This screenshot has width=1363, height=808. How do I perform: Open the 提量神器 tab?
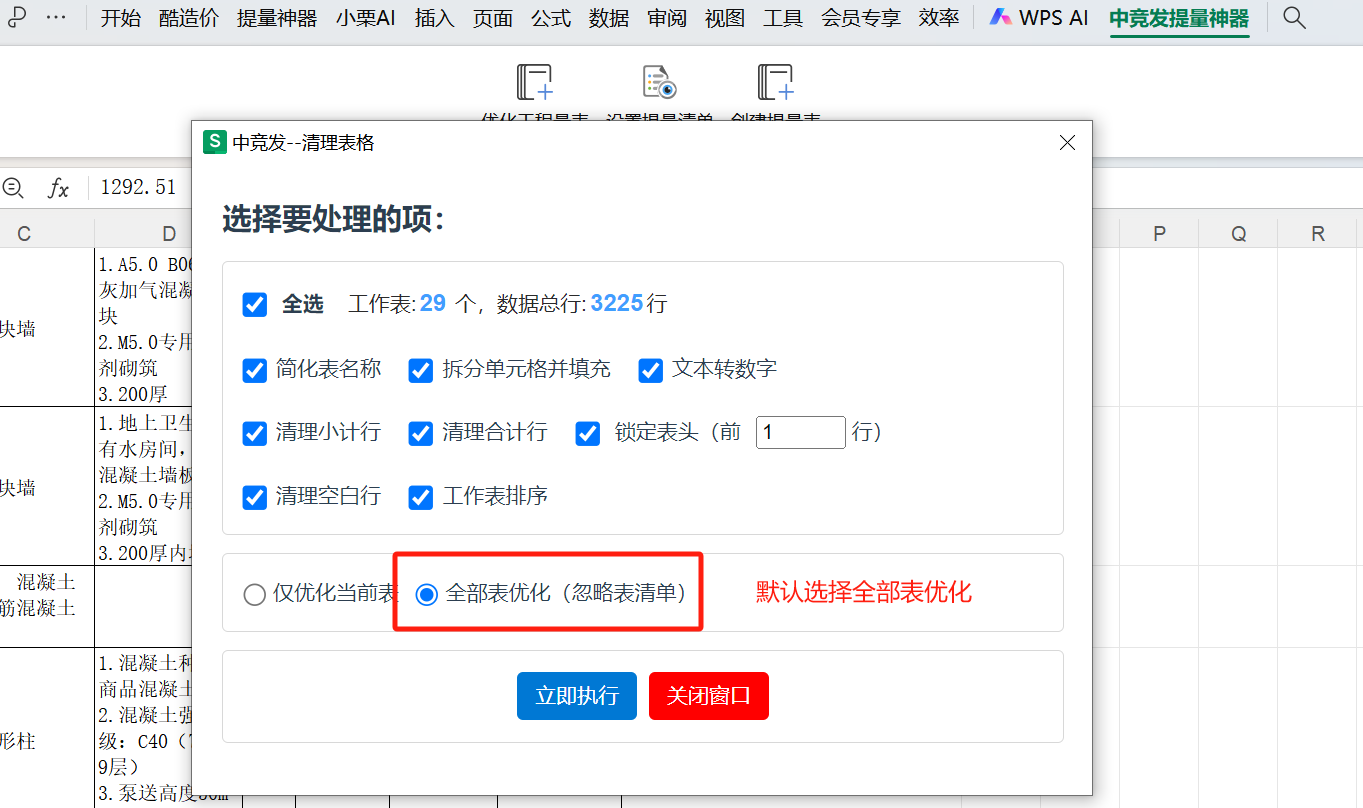277,18
